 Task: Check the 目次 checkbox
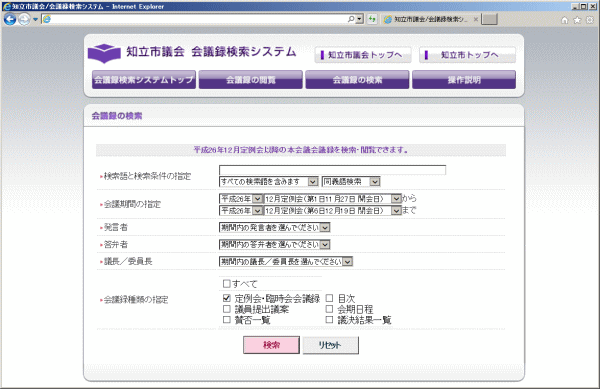coord(329,298)
